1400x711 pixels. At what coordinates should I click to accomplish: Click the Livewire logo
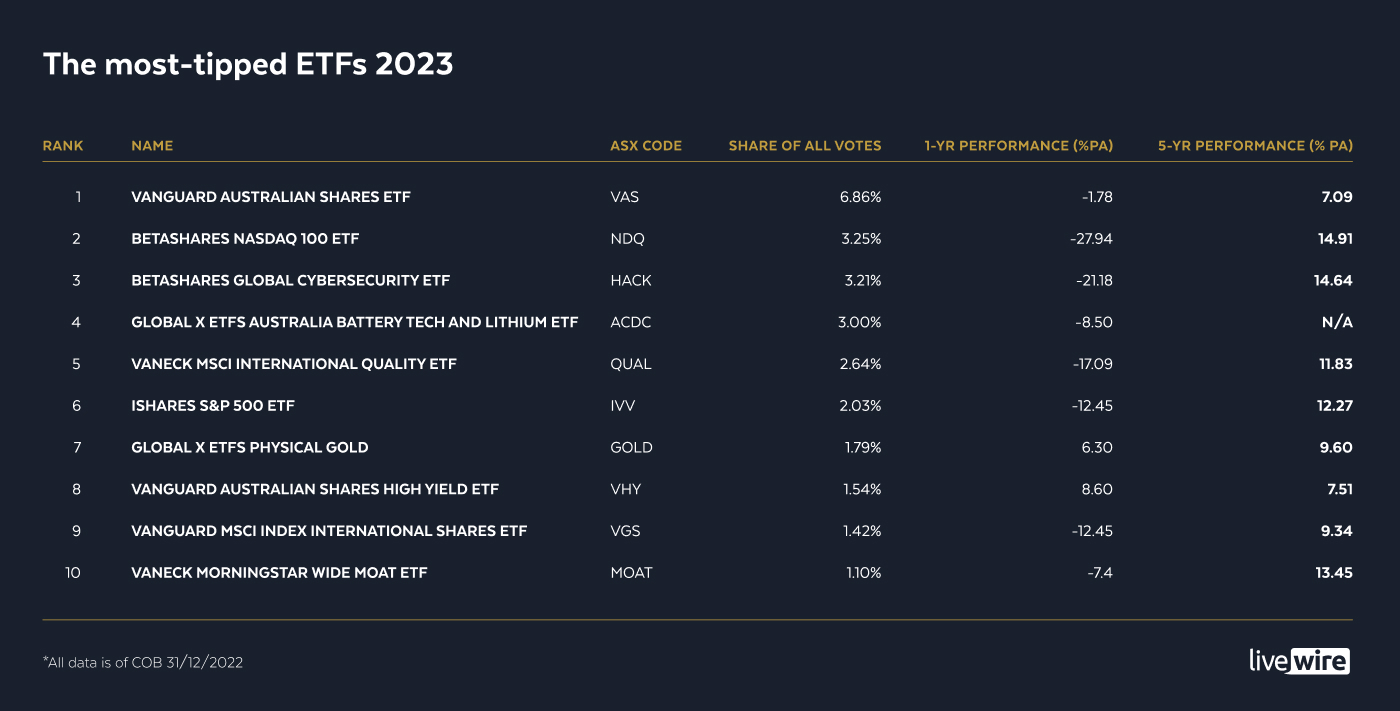(1299, 661)
